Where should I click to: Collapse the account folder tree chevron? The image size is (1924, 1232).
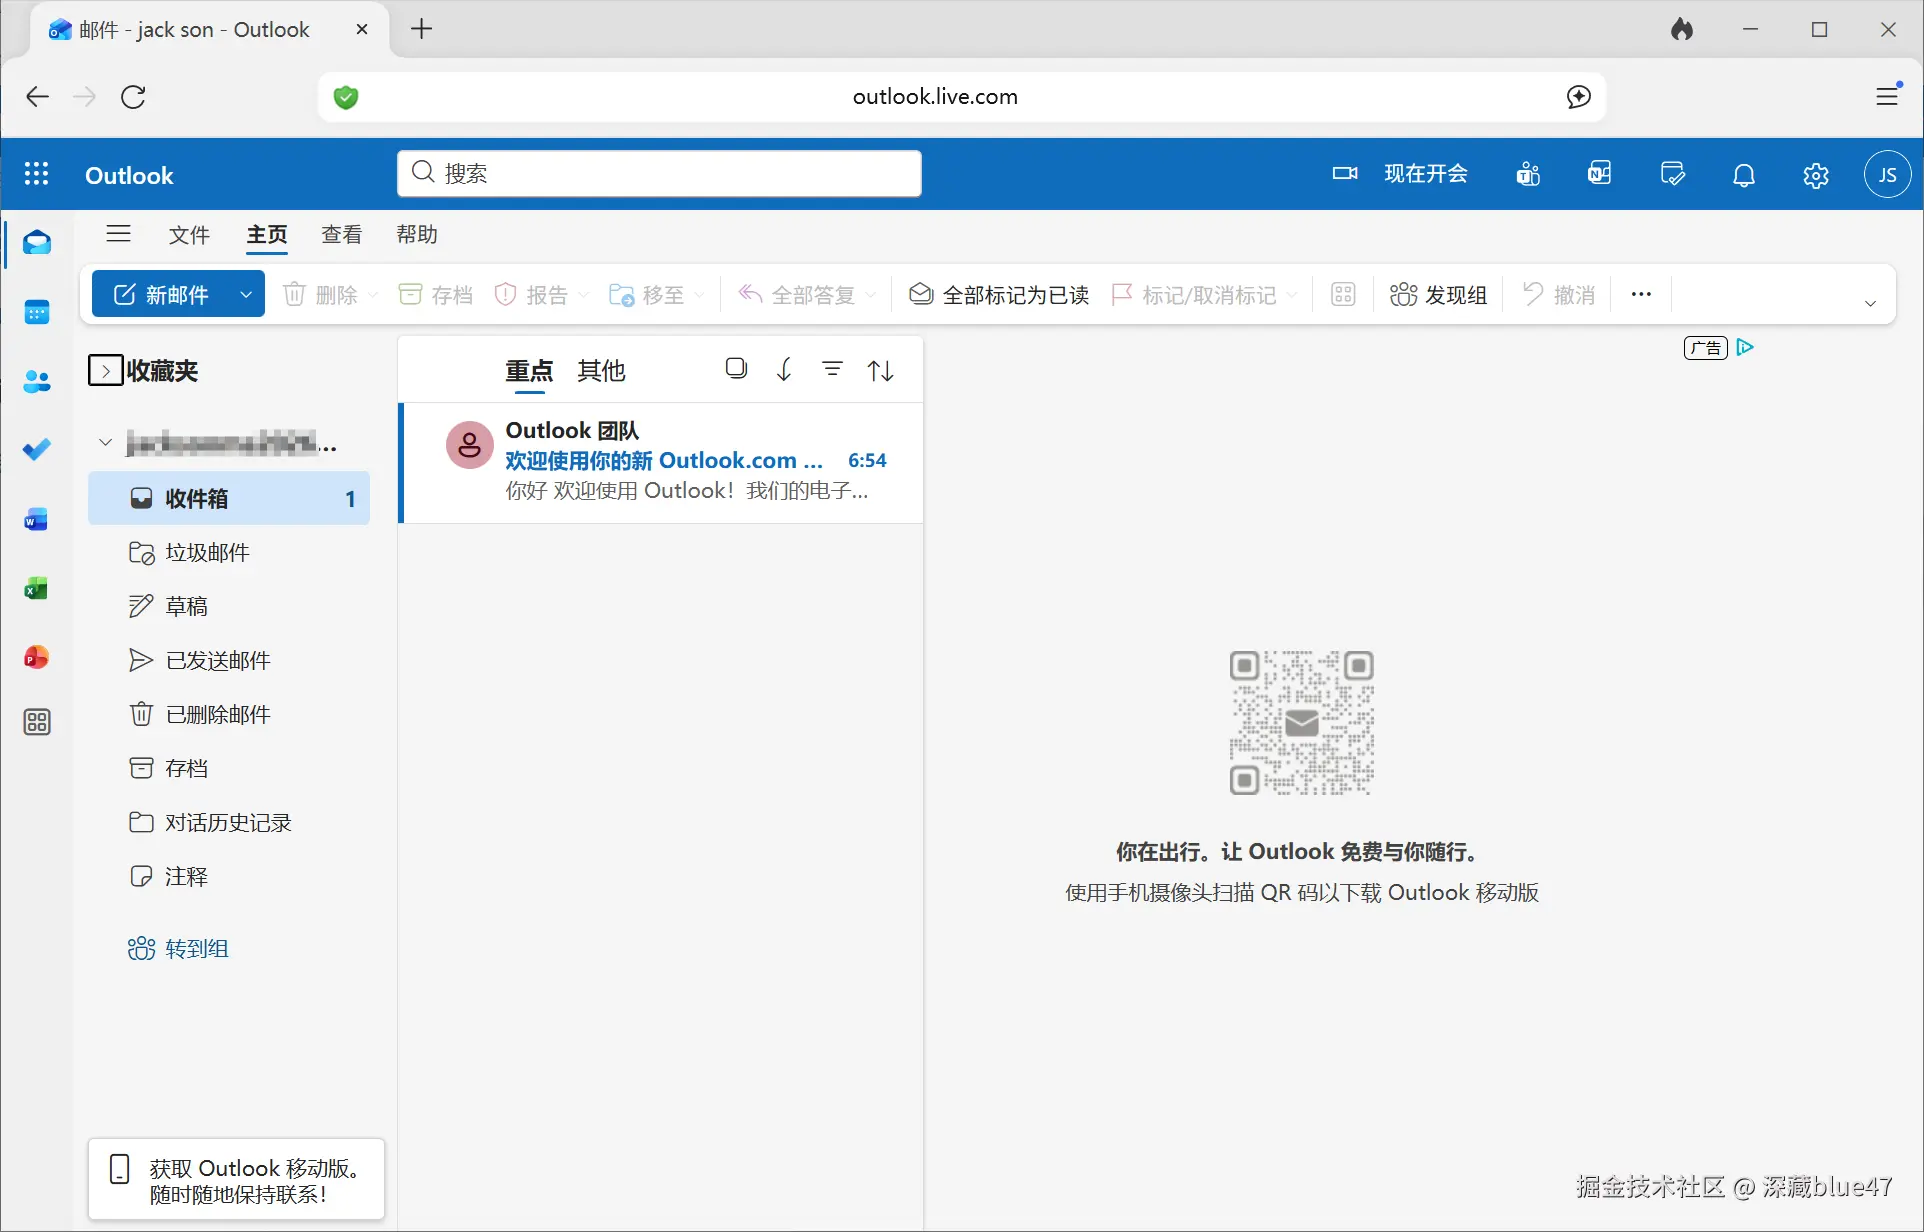click(x=105, y=442)
